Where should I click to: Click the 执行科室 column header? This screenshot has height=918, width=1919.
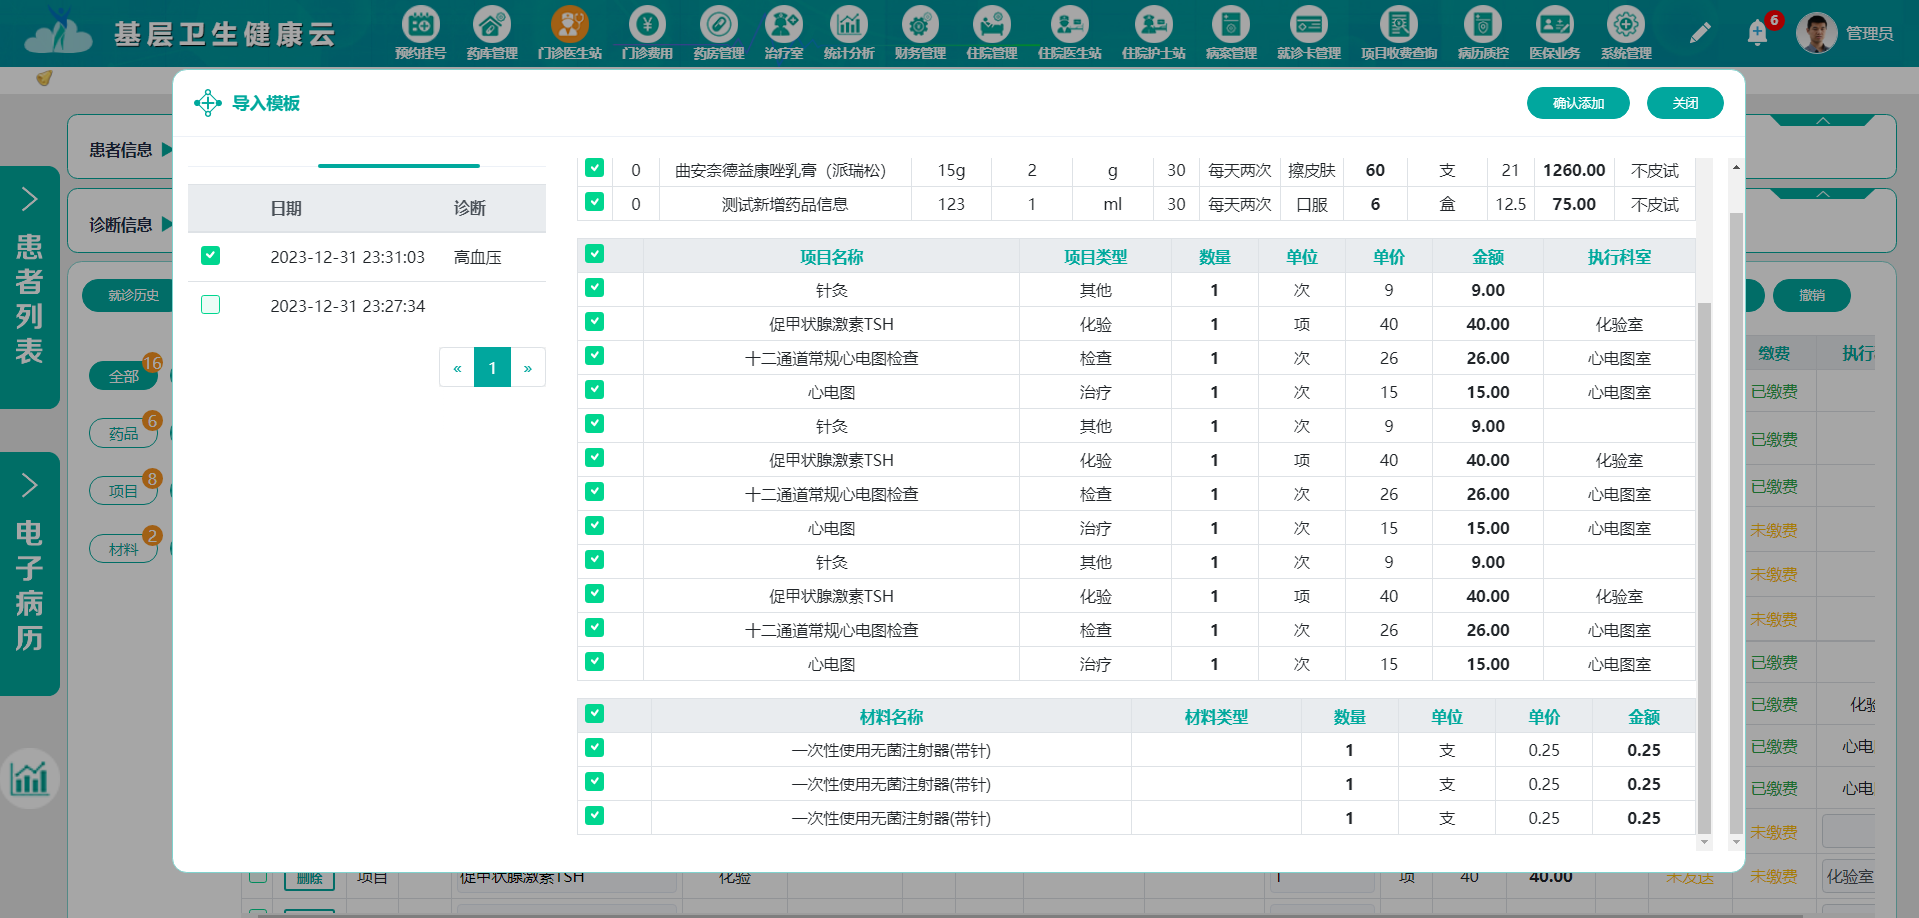[x=1619, y=257]
